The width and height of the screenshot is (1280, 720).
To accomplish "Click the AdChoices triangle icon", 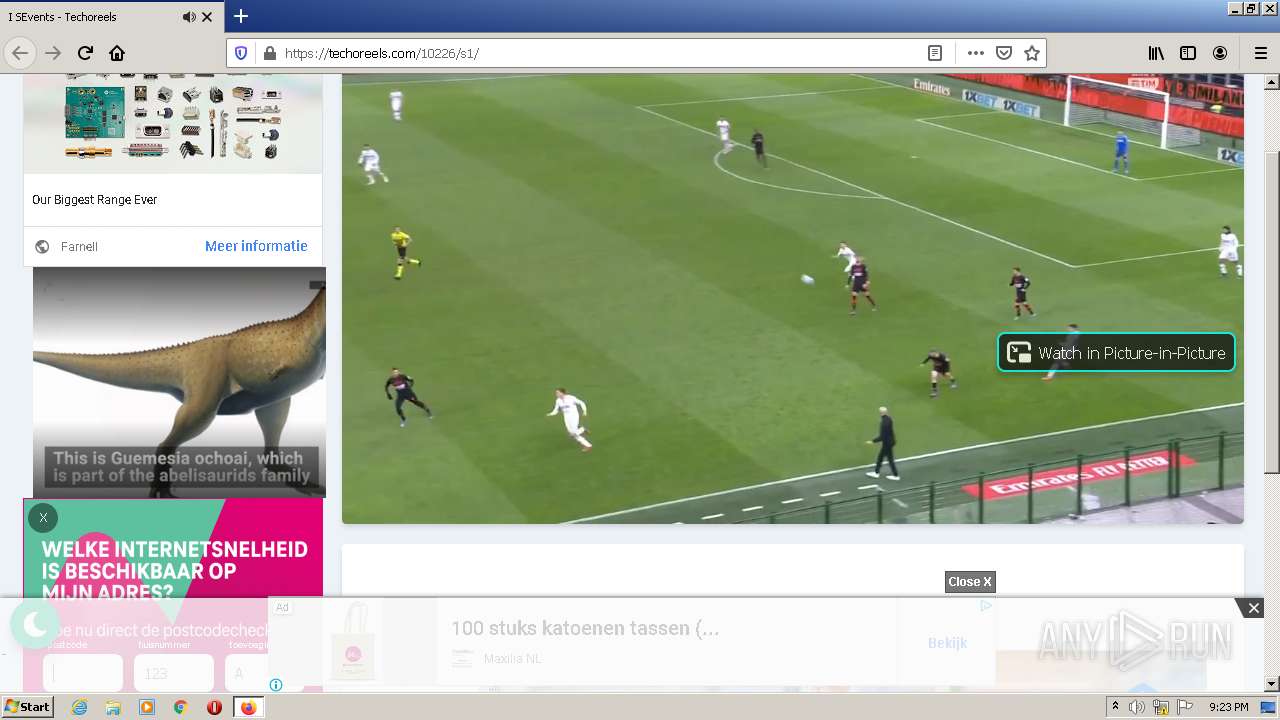I will point(986,605).
